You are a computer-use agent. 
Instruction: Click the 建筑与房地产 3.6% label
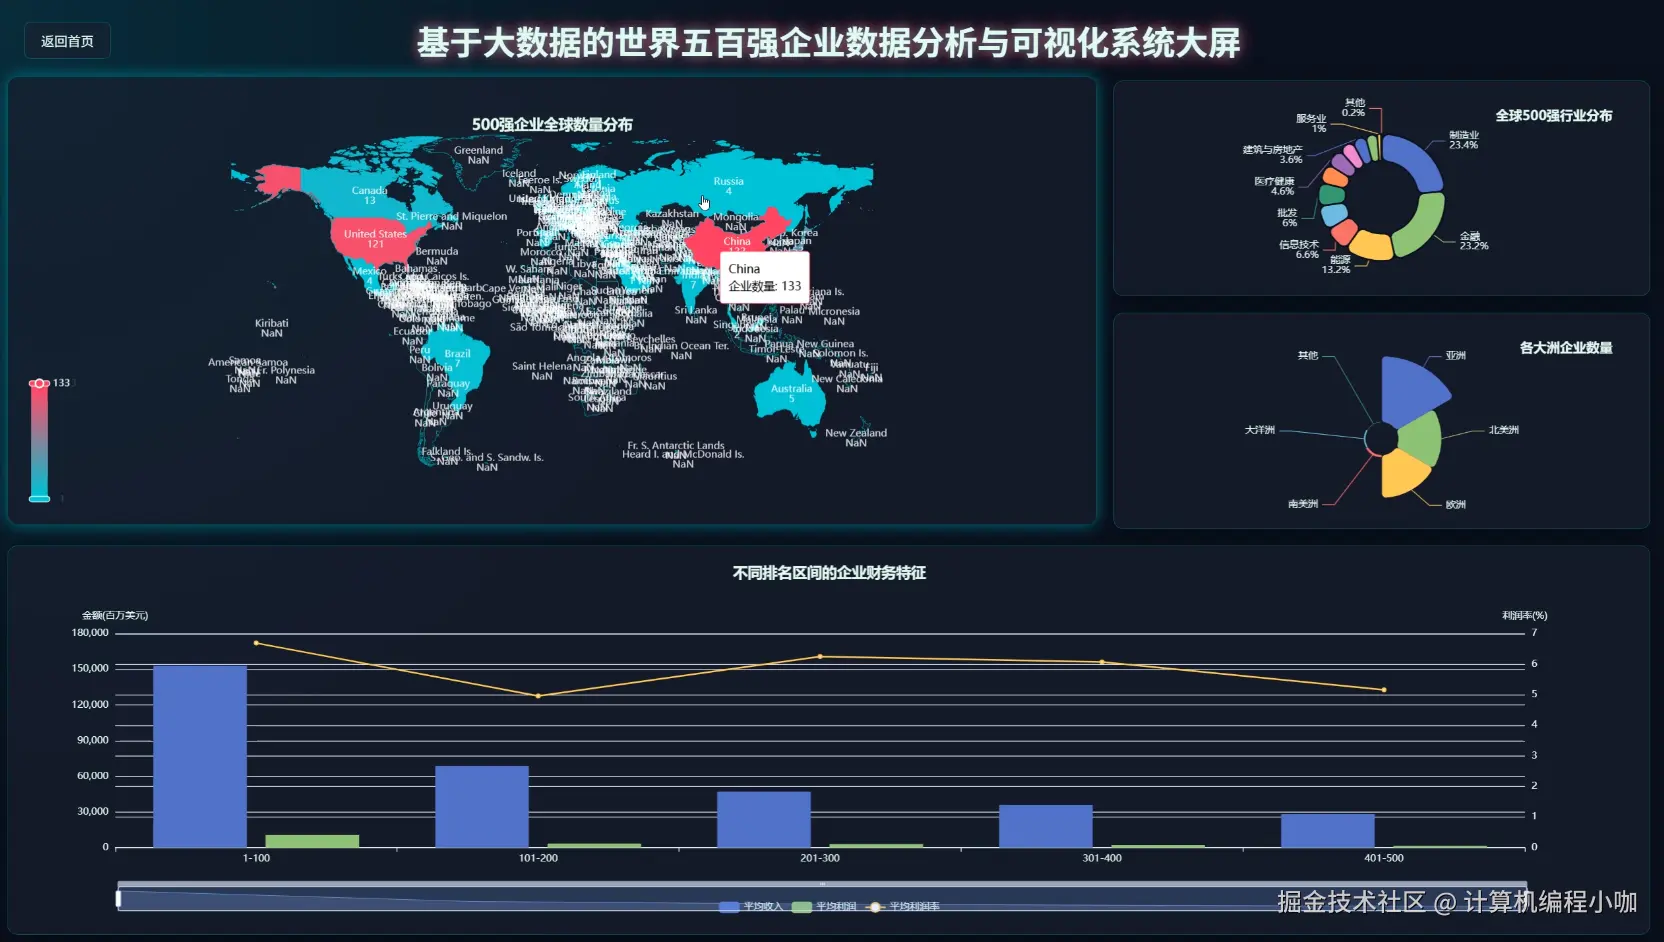1273,154
